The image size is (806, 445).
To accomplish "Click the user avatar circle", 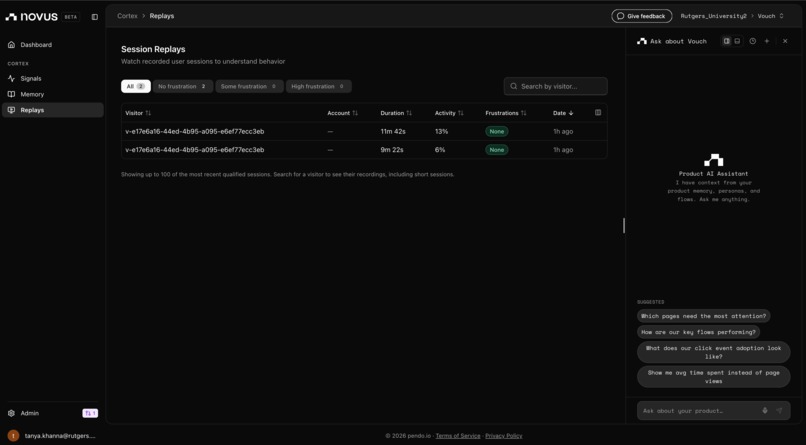I will click(13, 436).
